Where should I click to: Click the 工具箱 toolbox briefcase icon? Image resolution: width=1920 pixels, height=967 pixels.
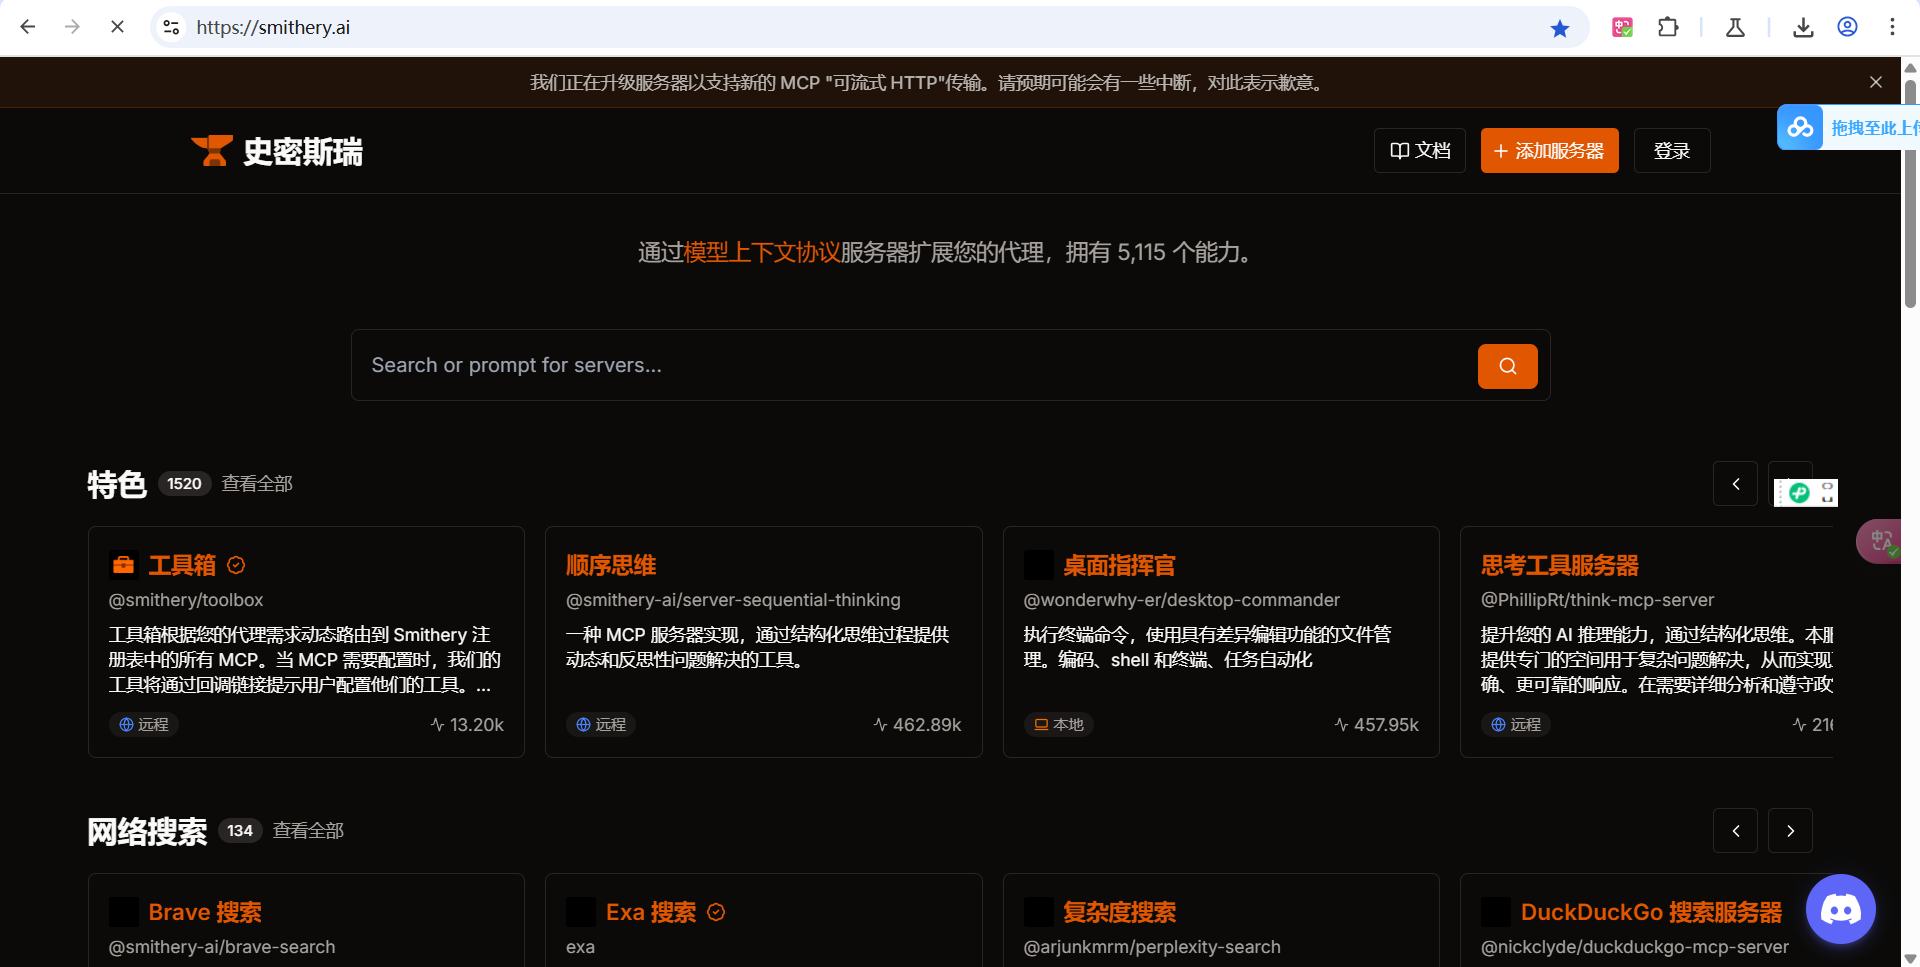(x=124, y=565)
